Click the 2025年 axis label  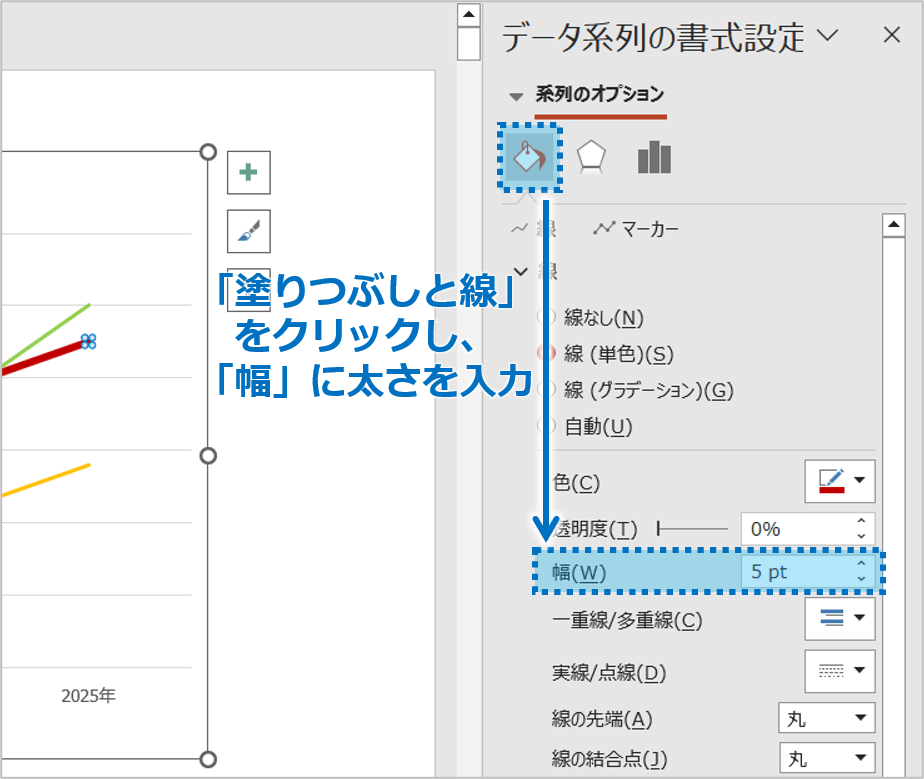coord(88,696)
